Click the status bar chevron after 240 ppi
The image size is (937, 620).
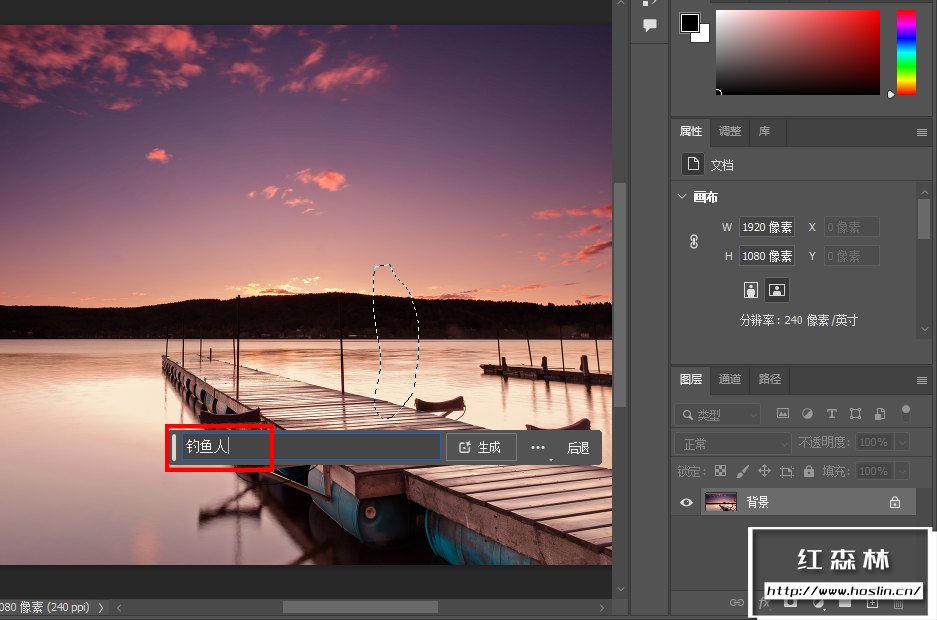(100, 607)
